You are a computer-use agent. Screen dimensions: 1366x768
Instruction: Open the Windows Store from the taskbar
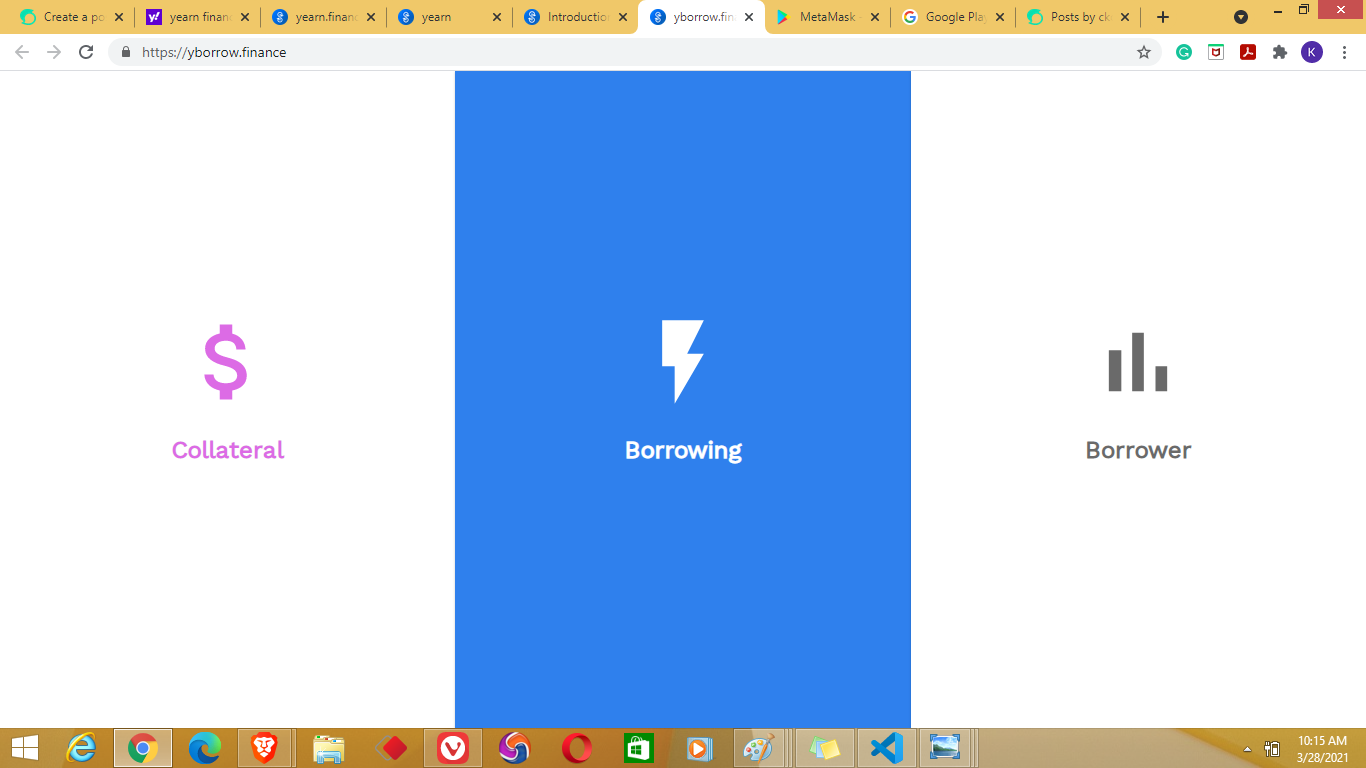(x=639, y=748)
